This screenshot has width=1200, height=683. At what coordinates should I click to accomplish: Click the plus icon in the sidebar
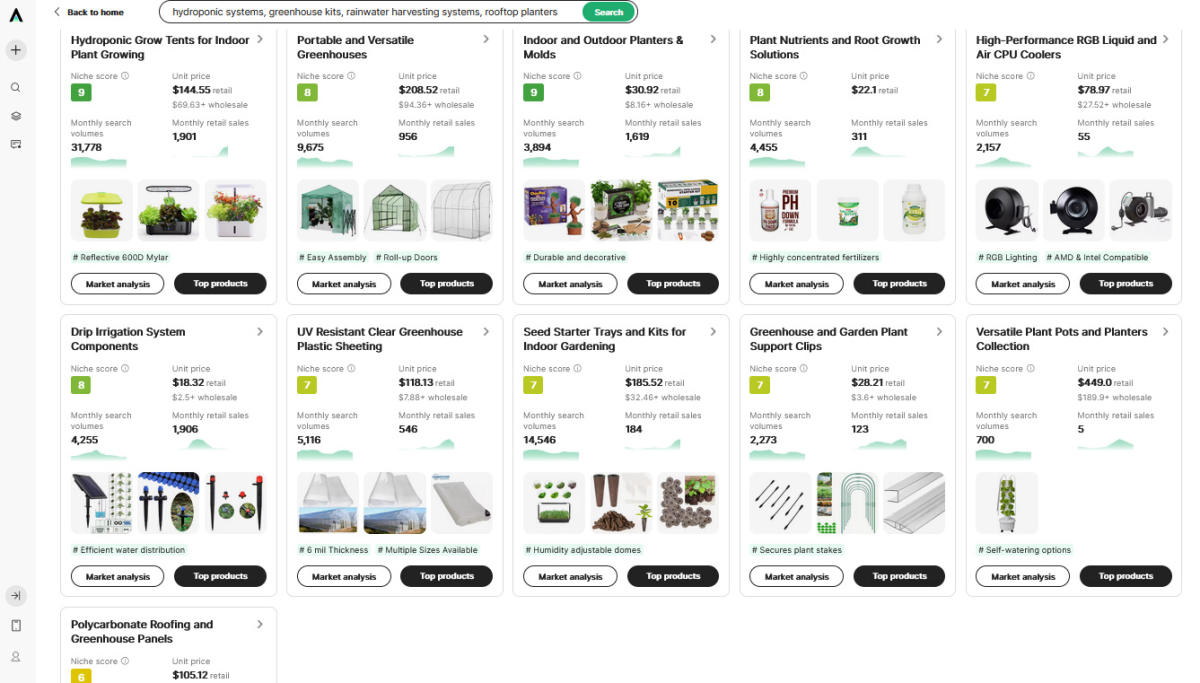click(16, 50)
